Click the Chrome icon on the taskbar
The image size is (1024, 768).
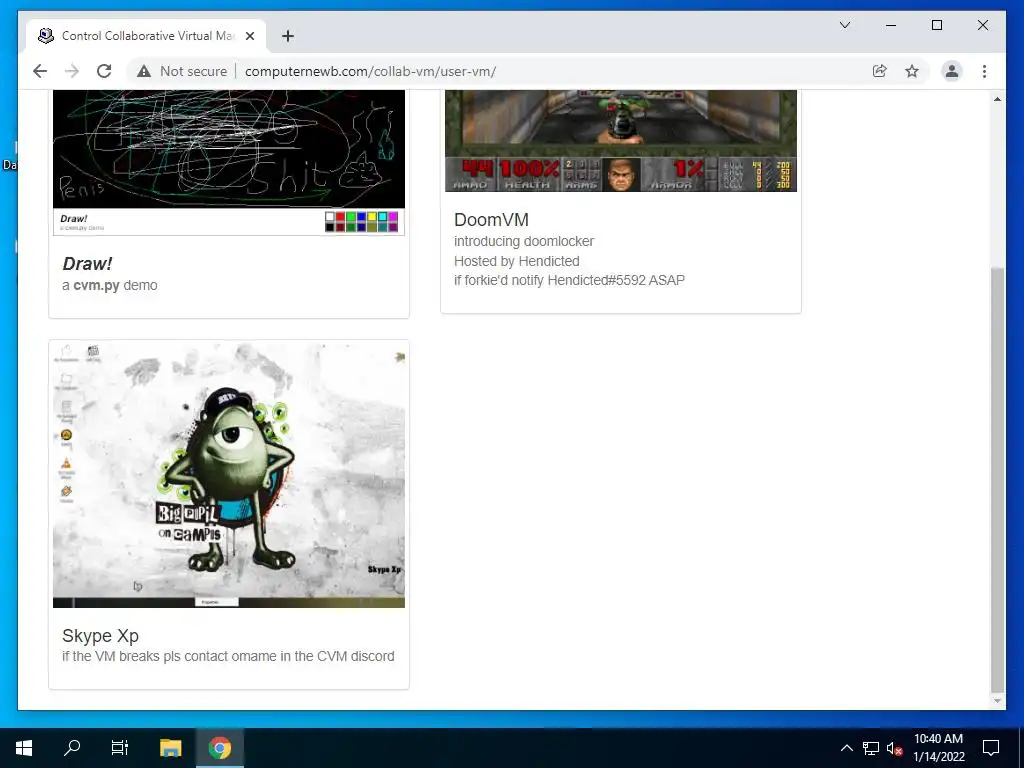220,748
